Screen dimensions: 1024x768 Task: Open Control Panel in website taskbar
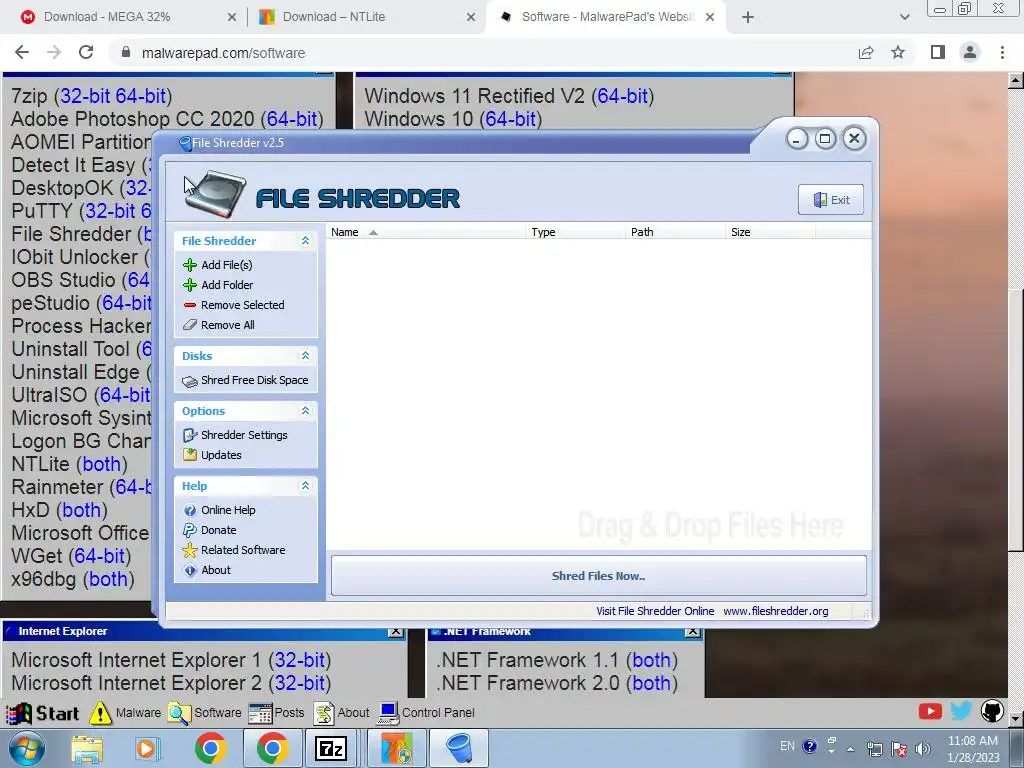[x=426, y=713]
